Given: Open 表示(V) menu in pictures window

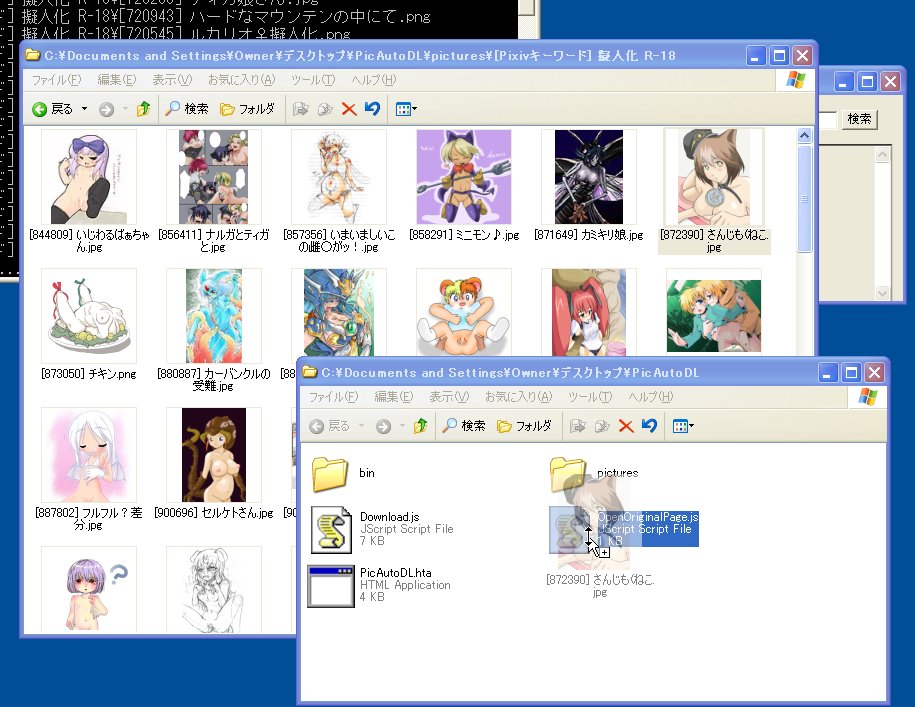Looking at the screenshot, I should 172,79.
